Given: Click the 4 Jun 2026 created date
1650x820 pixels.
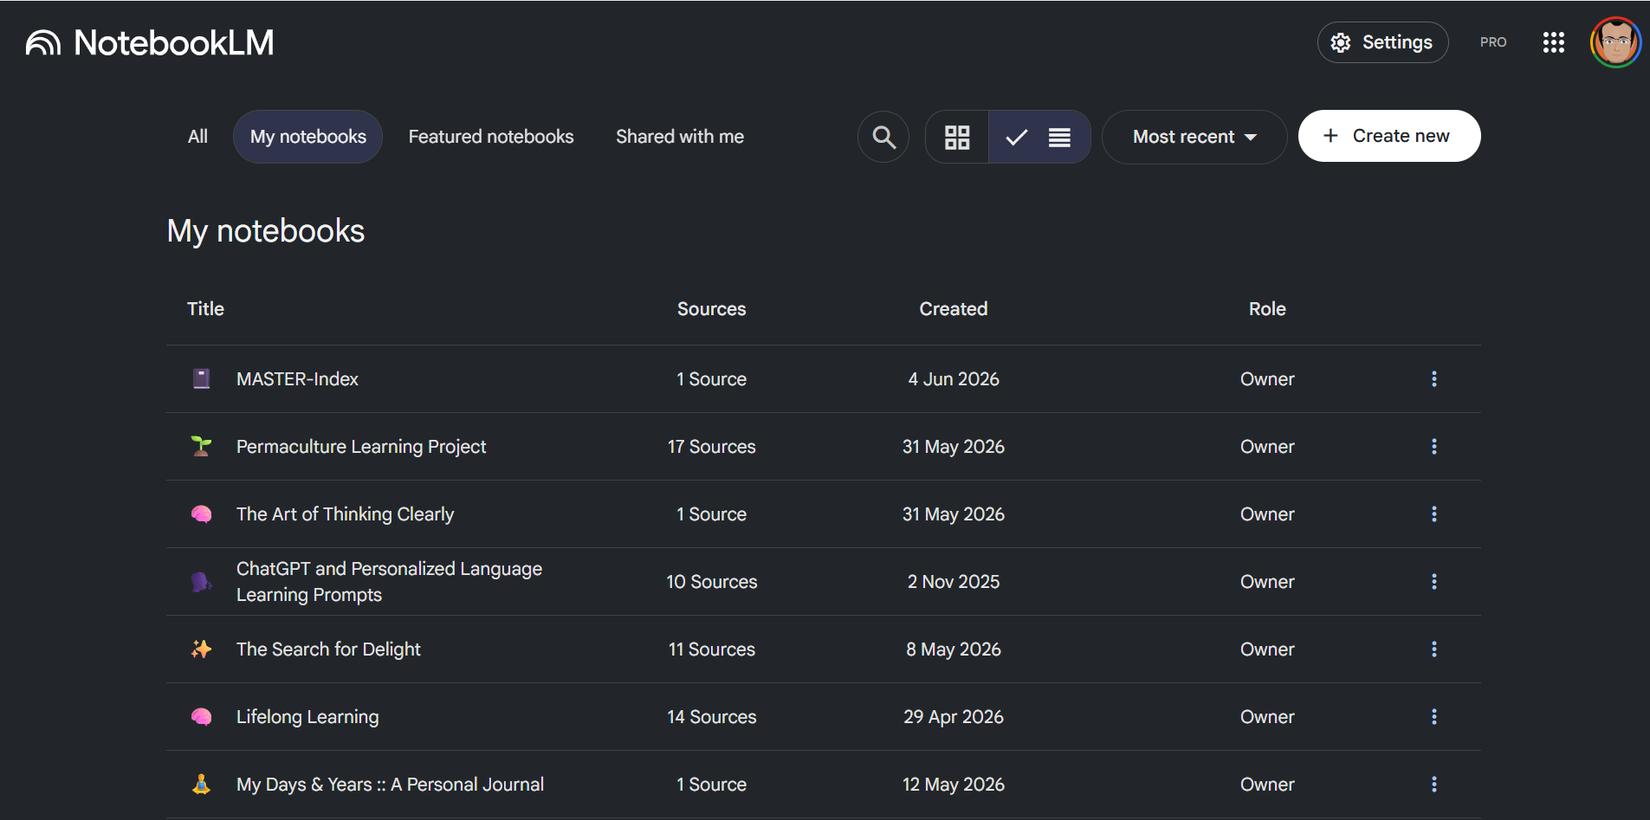Looking at the screenshot, I should click(953, 379).
